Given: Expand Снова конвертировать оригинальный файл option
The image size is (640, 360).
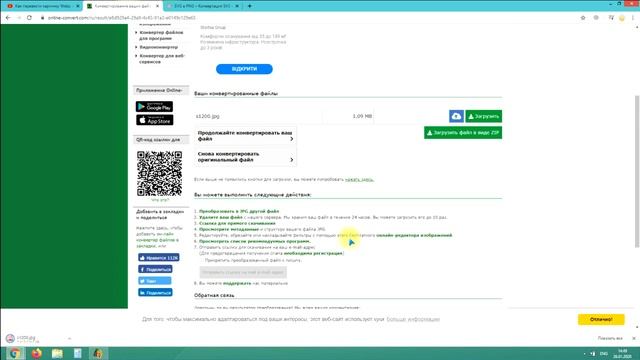Looking at the screenshot, I should point(245,157).
